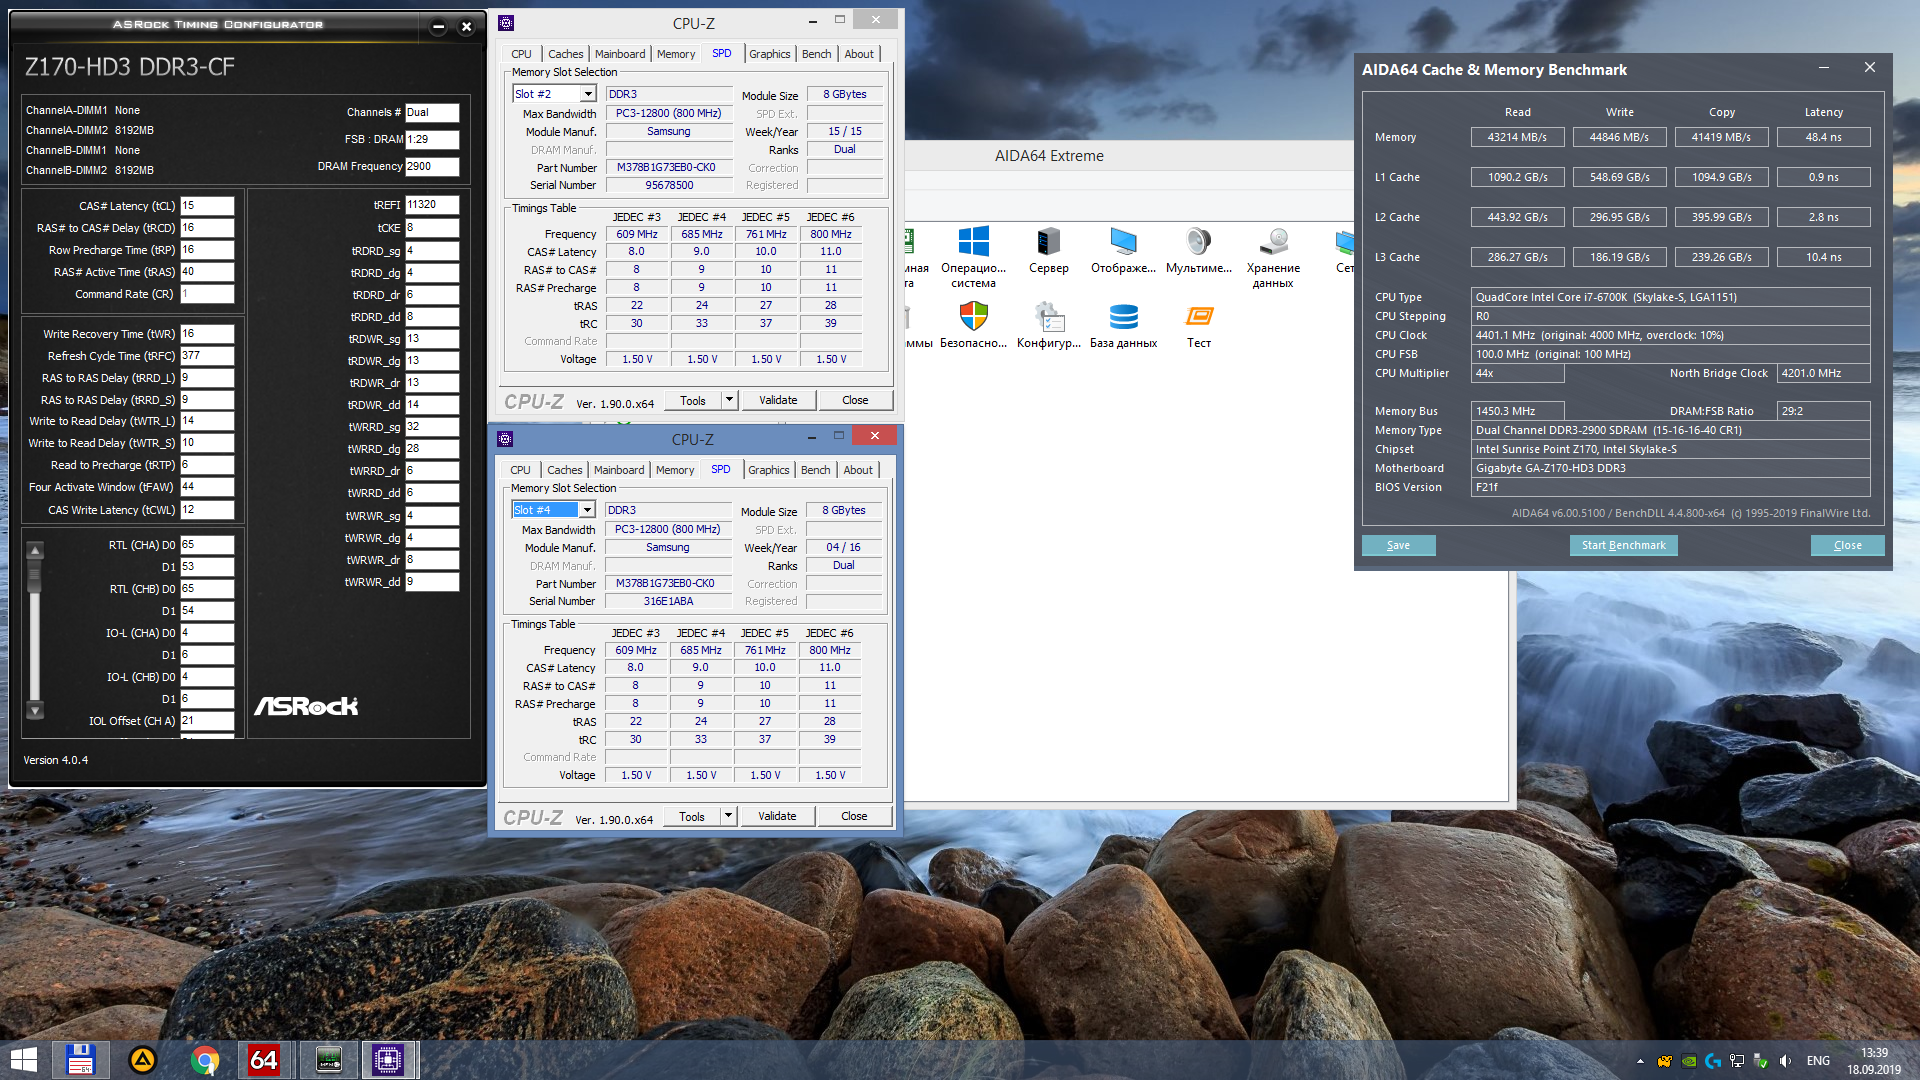Click scroll-down arrow in ASRock Timing Configurator
This screenshot has width=1920, height=1080.
pos(35,711)
